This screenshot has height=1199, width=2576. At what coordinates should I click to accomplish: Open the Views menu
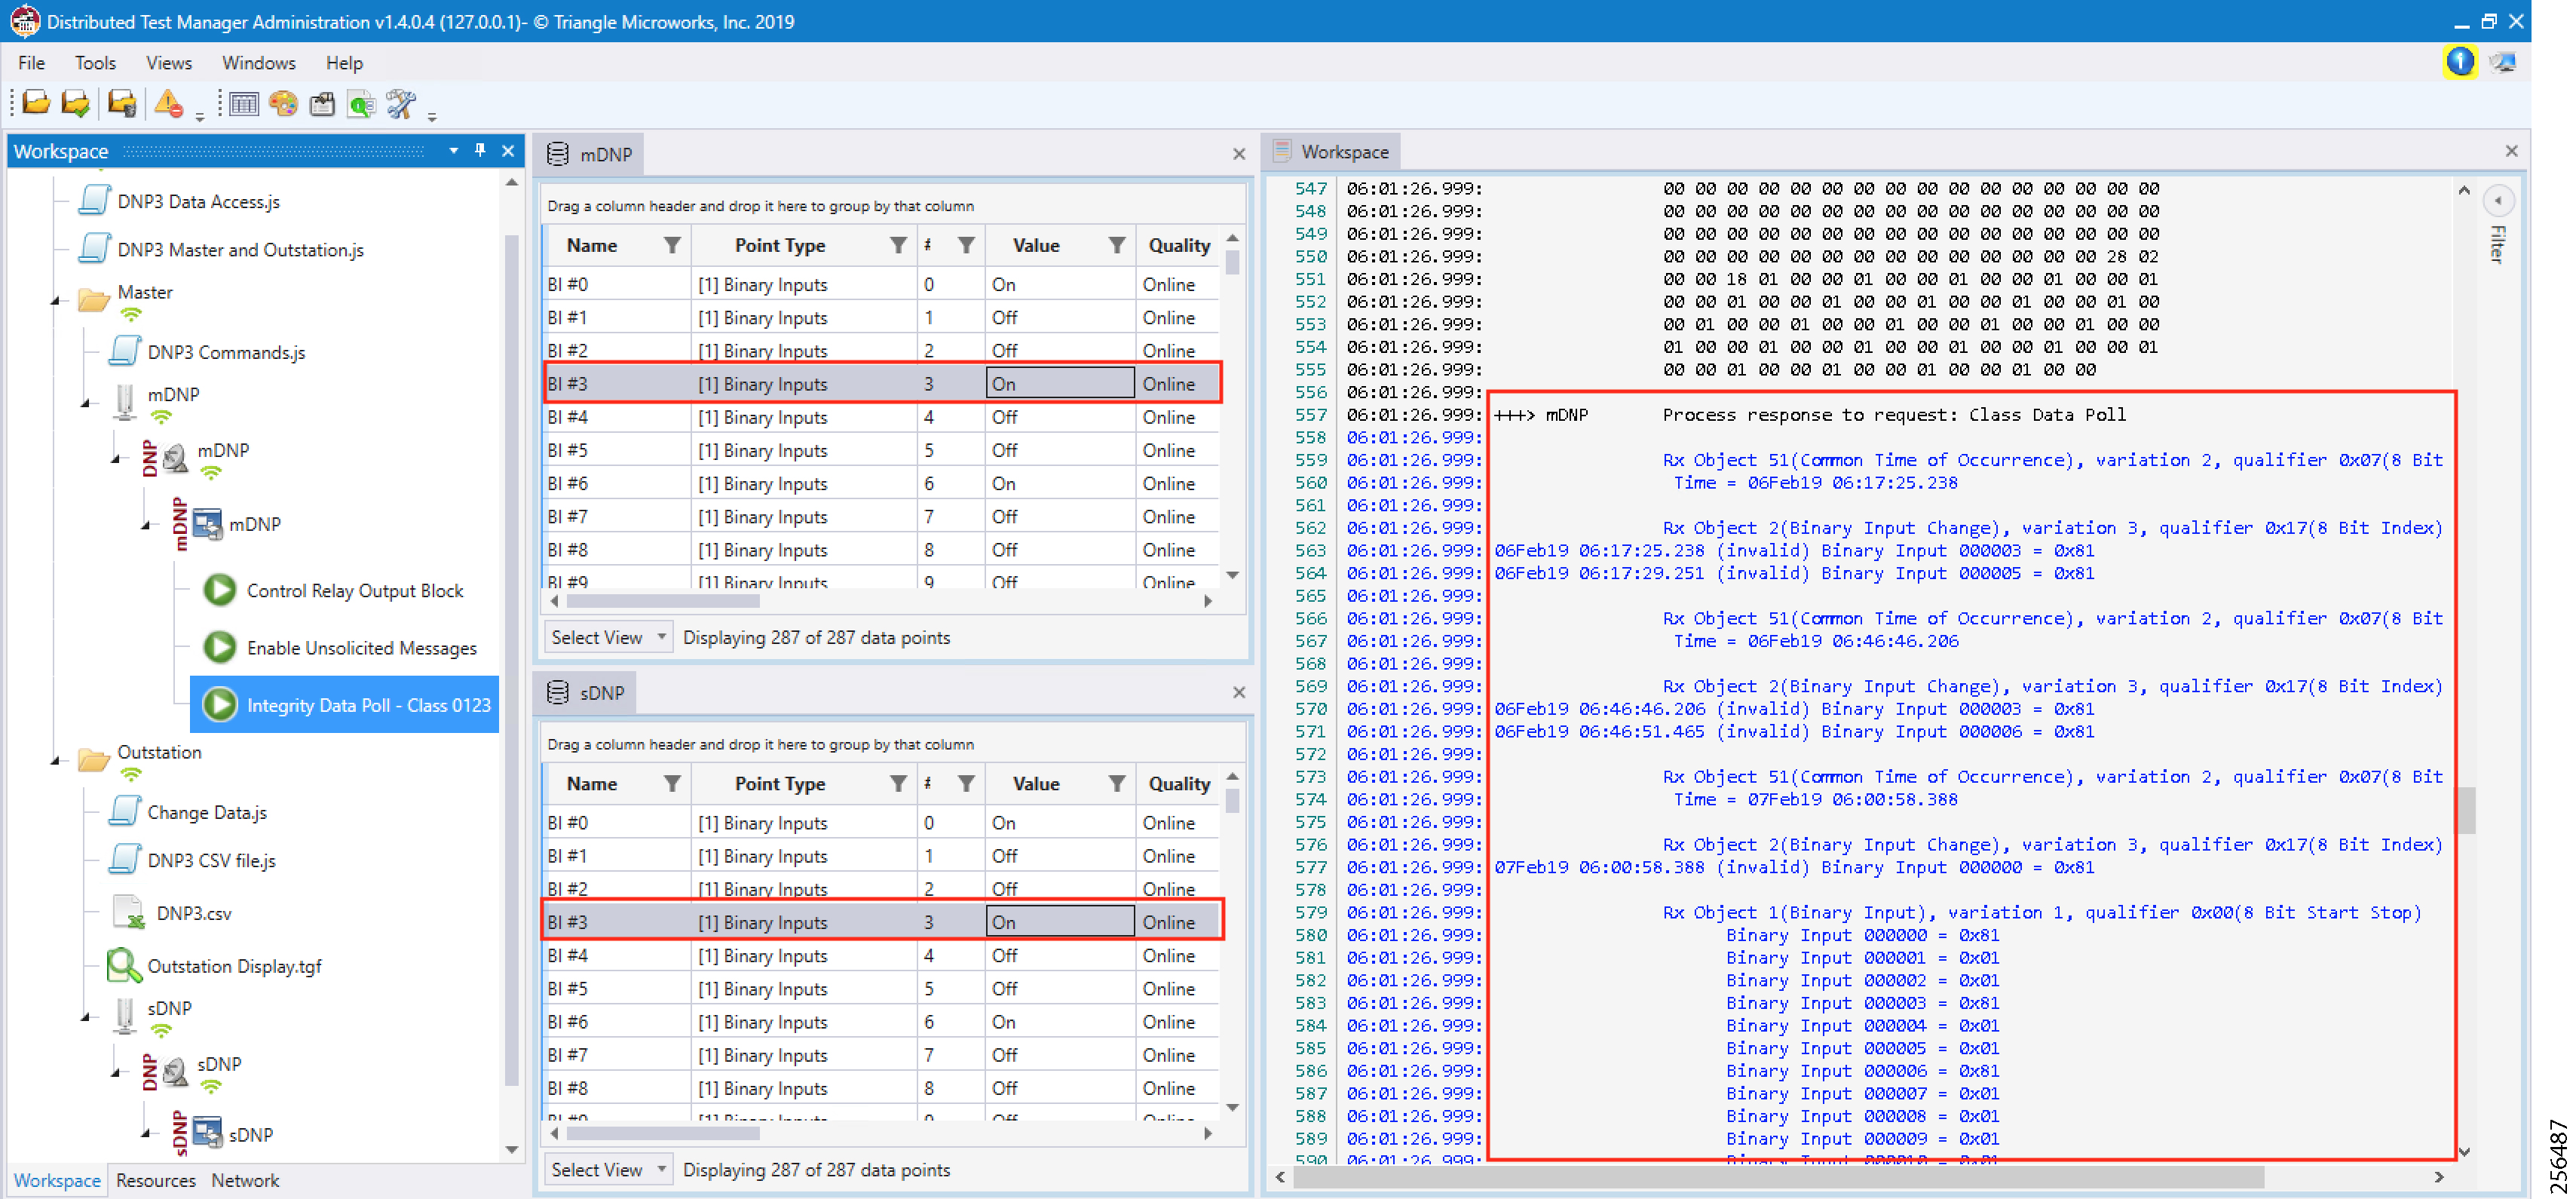[169, 62]
